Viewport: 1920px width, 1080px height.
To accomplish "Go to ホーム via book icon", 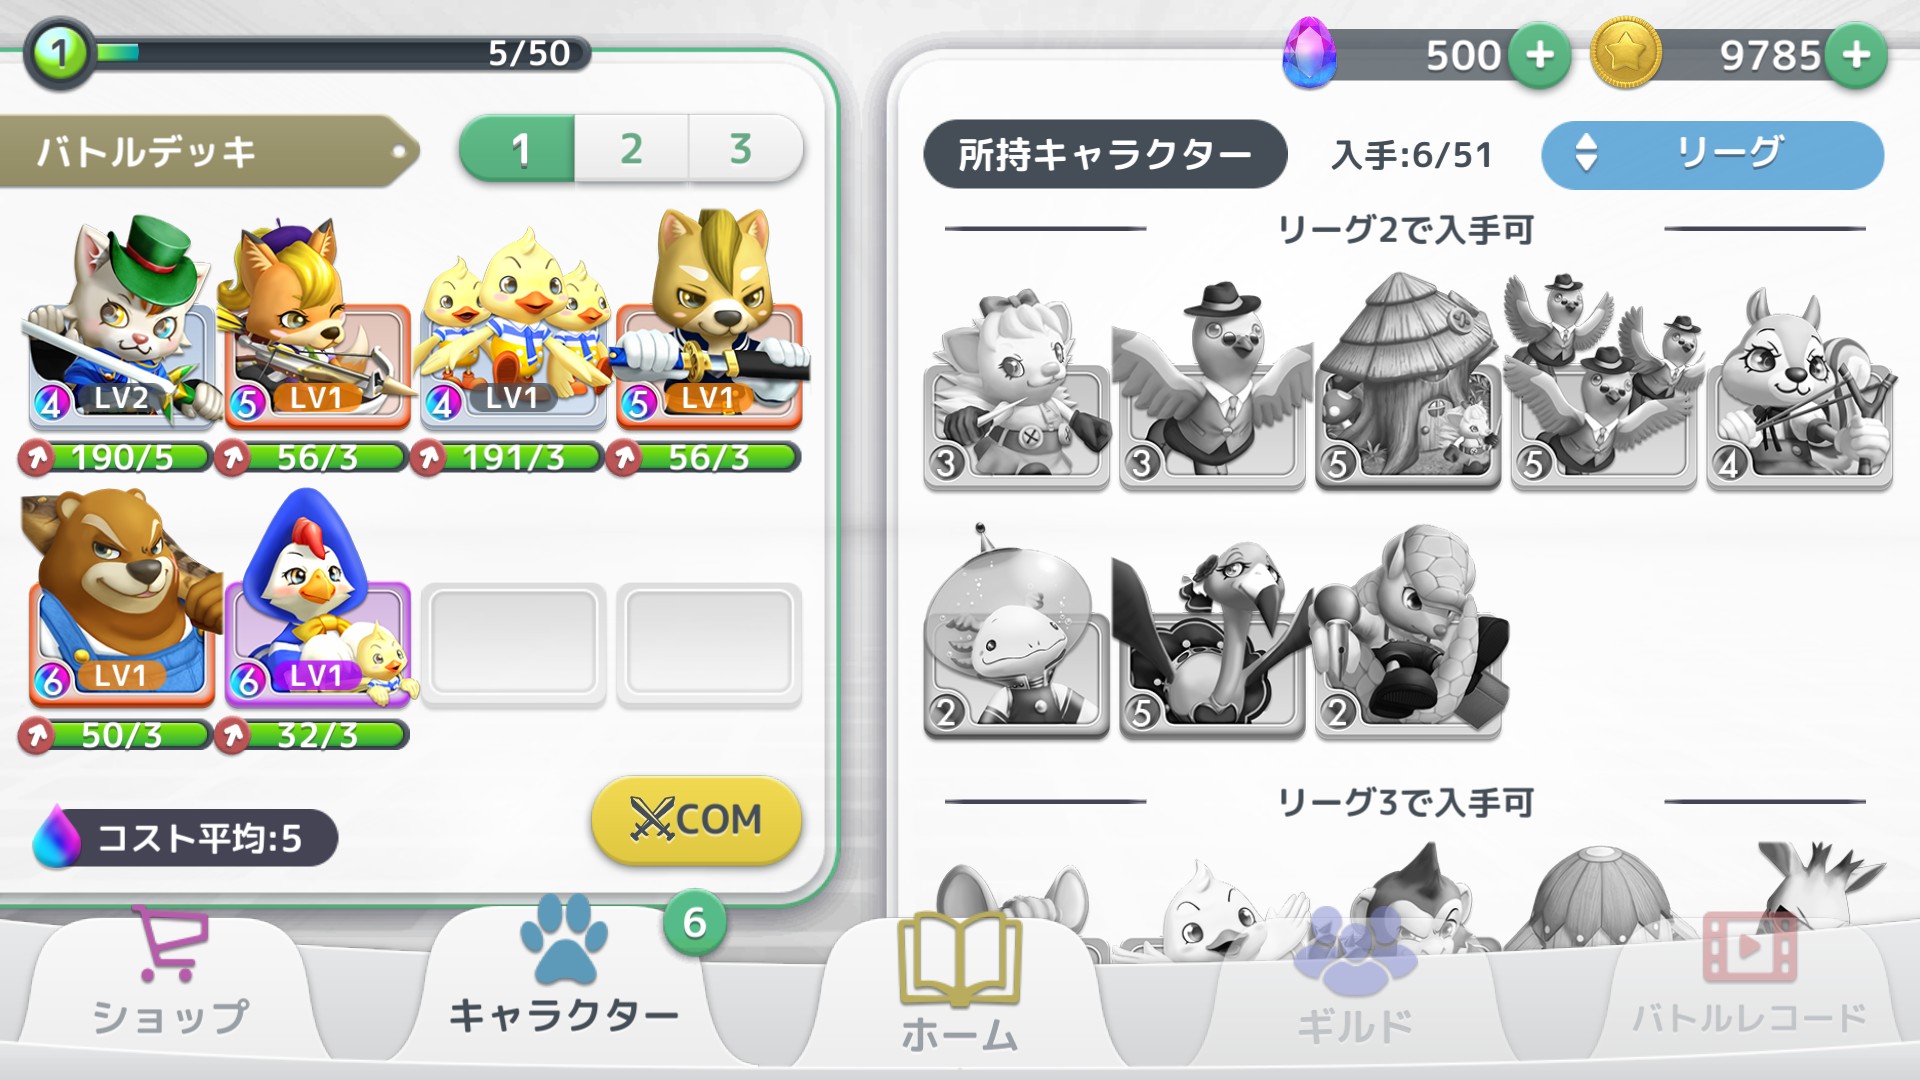I will tap(960, 958).
